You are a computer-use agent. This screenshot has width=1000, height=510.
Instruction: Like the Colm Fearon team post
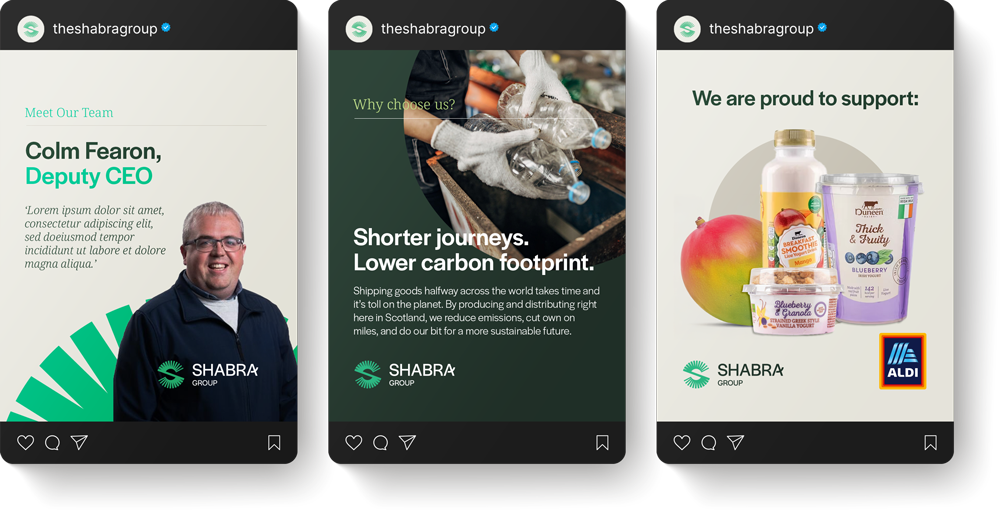(26, 442)
